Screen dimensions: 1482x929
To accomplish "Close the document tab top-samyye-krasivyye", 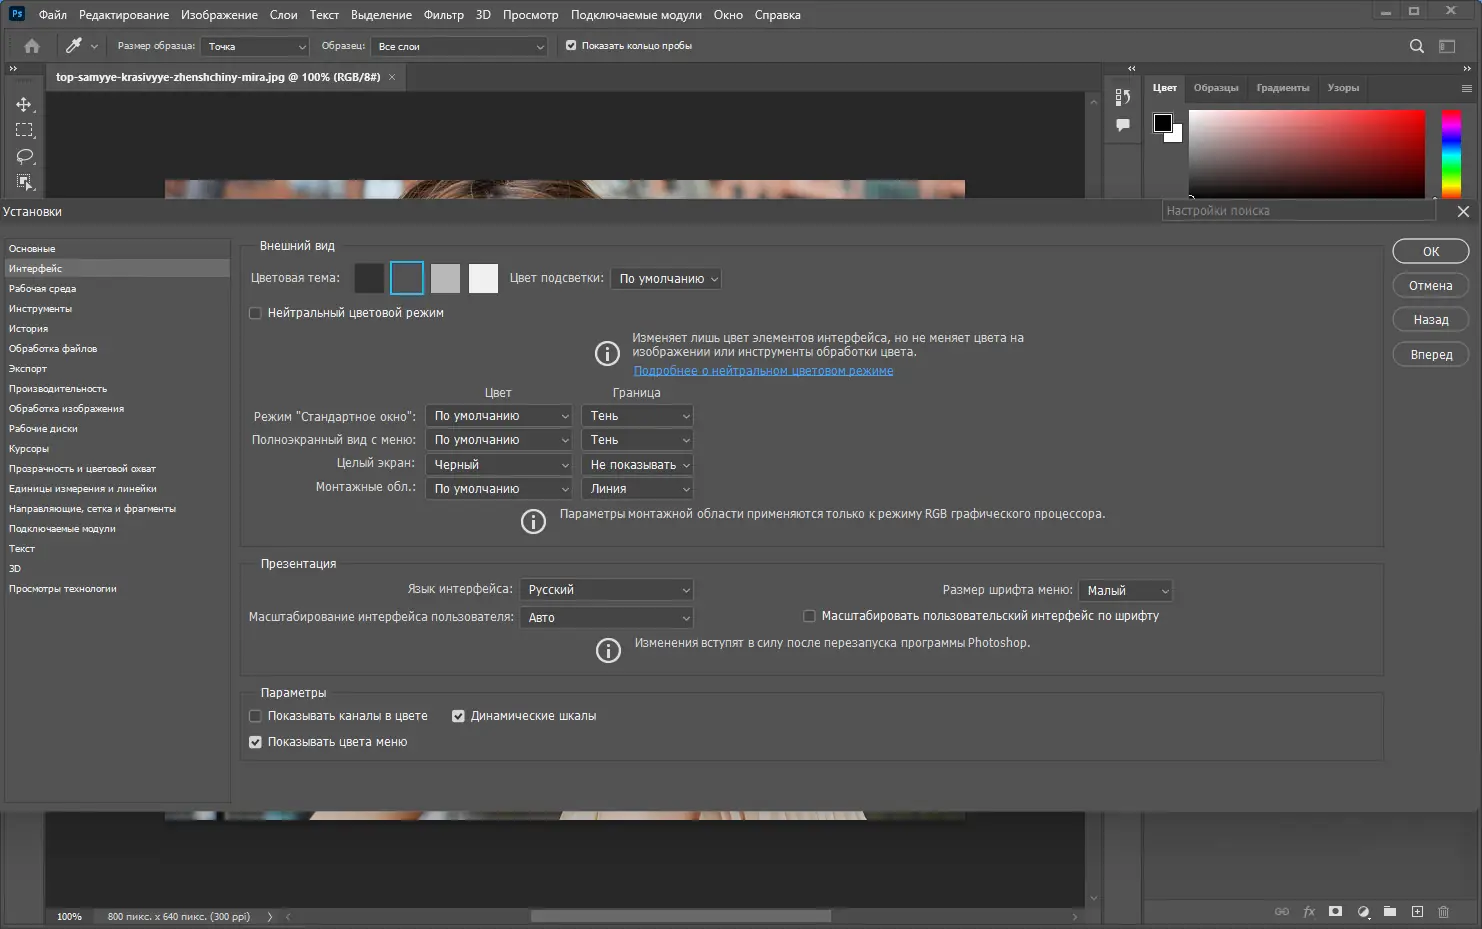I will [x=392, y=77].
